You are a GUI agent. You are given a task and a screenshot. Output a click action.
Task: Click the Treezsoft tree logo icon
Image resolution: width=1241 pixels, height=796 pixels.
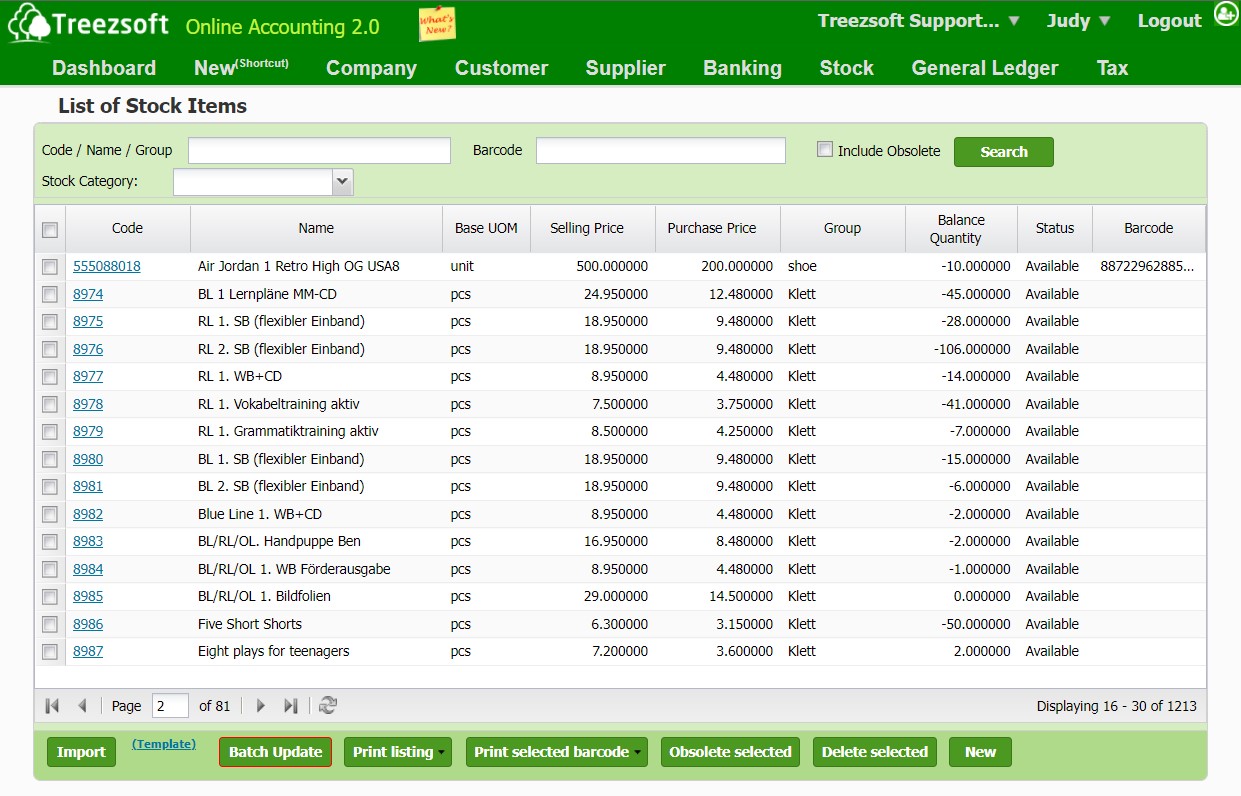coord(28,23)
